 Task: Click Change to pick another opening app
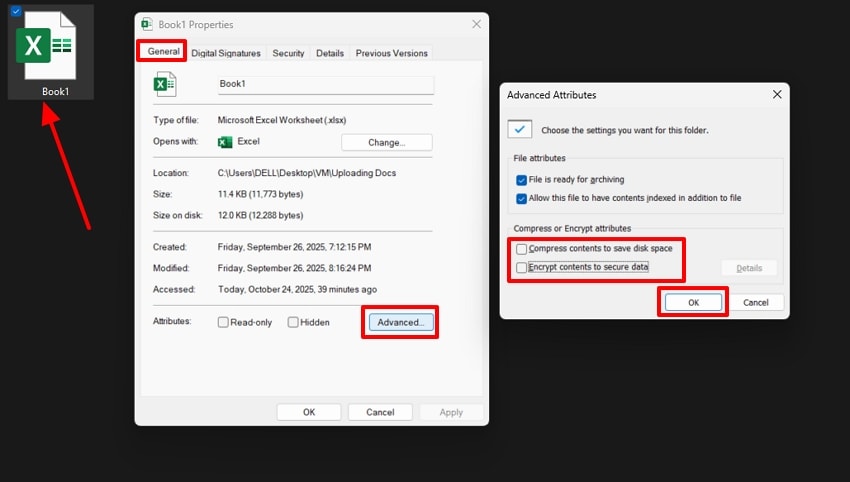point(387,143)
